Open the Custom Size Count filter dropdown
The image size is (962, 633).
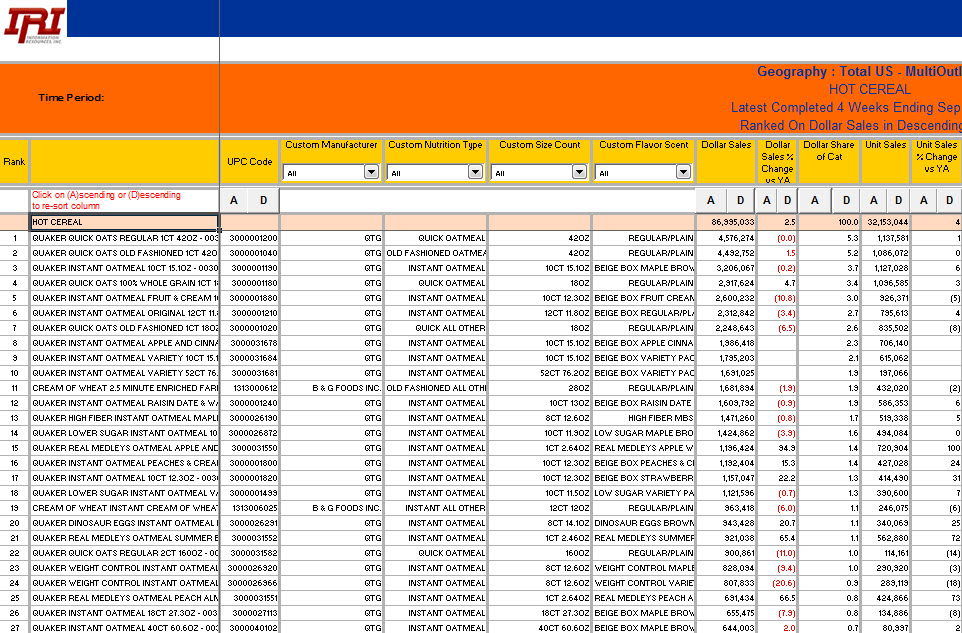click(579, 172)
